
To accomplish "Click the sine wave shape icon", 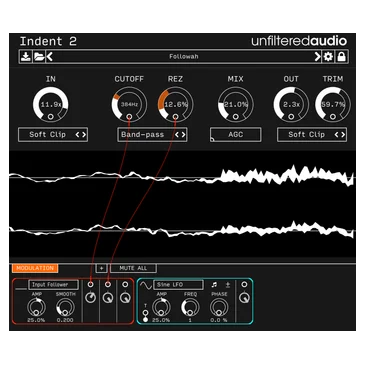I will tap(145, 285).
